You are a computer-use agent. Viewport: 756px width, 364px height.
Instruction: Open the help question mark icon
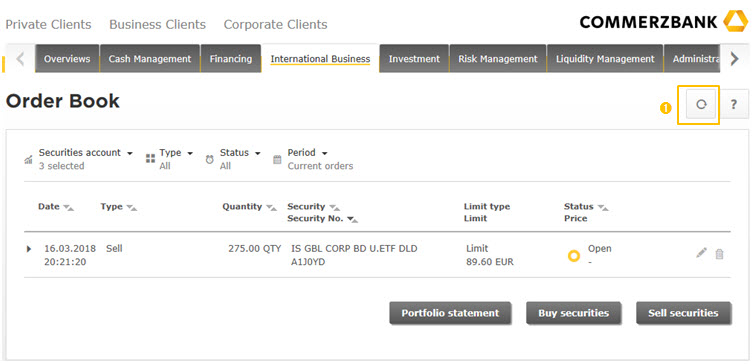(x=733, y=105)
